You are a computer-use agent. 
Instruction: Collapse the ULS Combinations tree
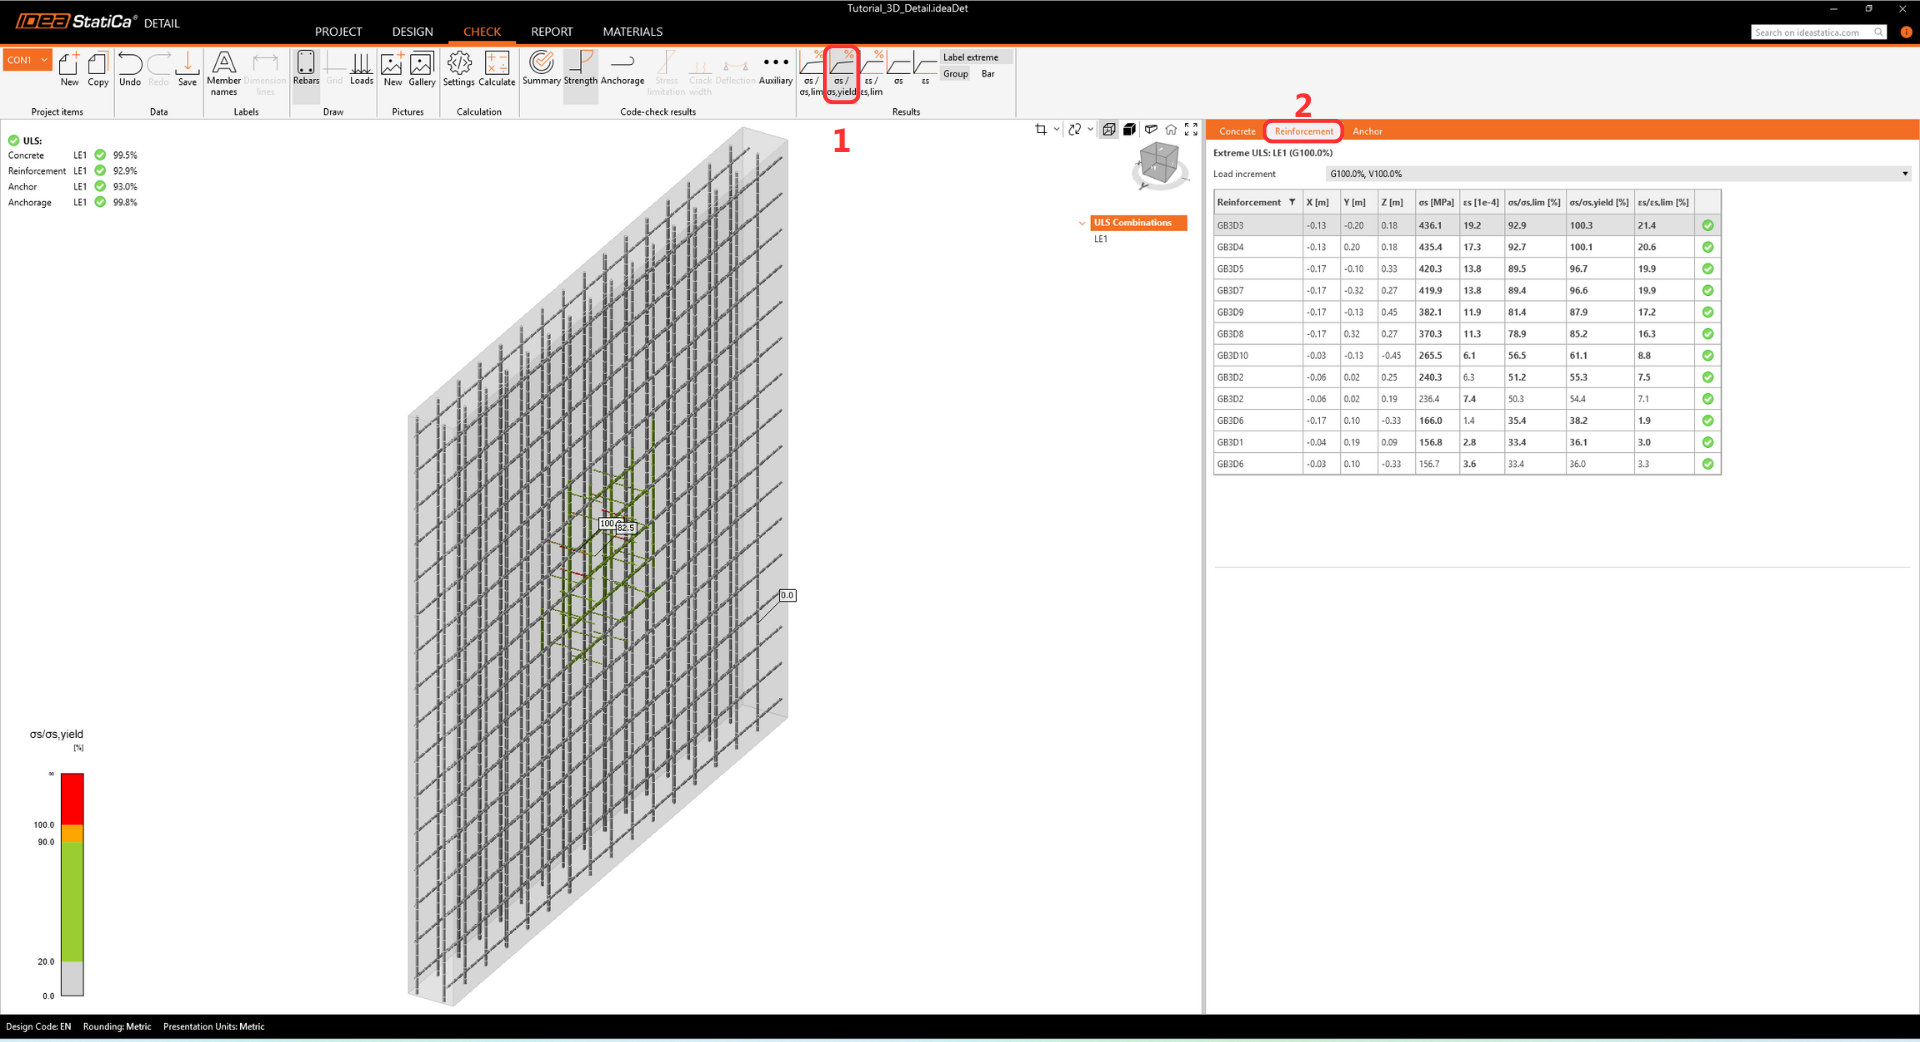(x=1082, y=223)
